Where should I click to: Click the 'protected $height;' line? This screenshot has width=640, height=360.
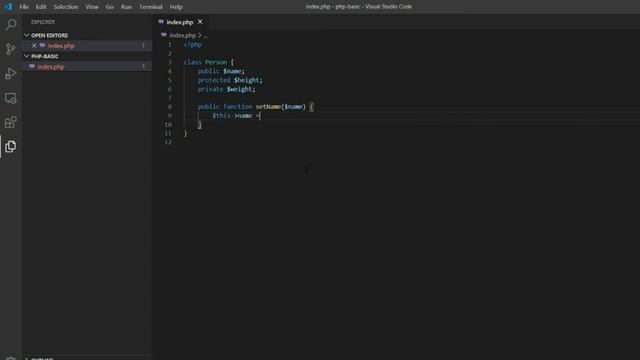(x=230, y=80)
